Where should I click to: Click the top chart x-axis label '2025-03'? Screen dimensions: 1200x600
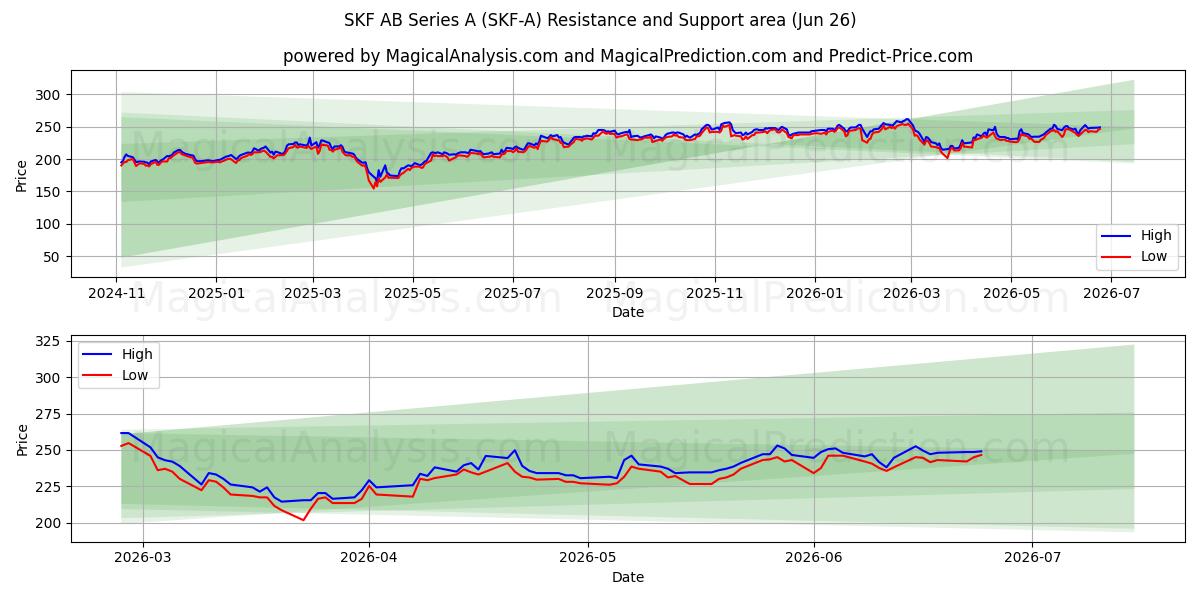pos(313,293)
